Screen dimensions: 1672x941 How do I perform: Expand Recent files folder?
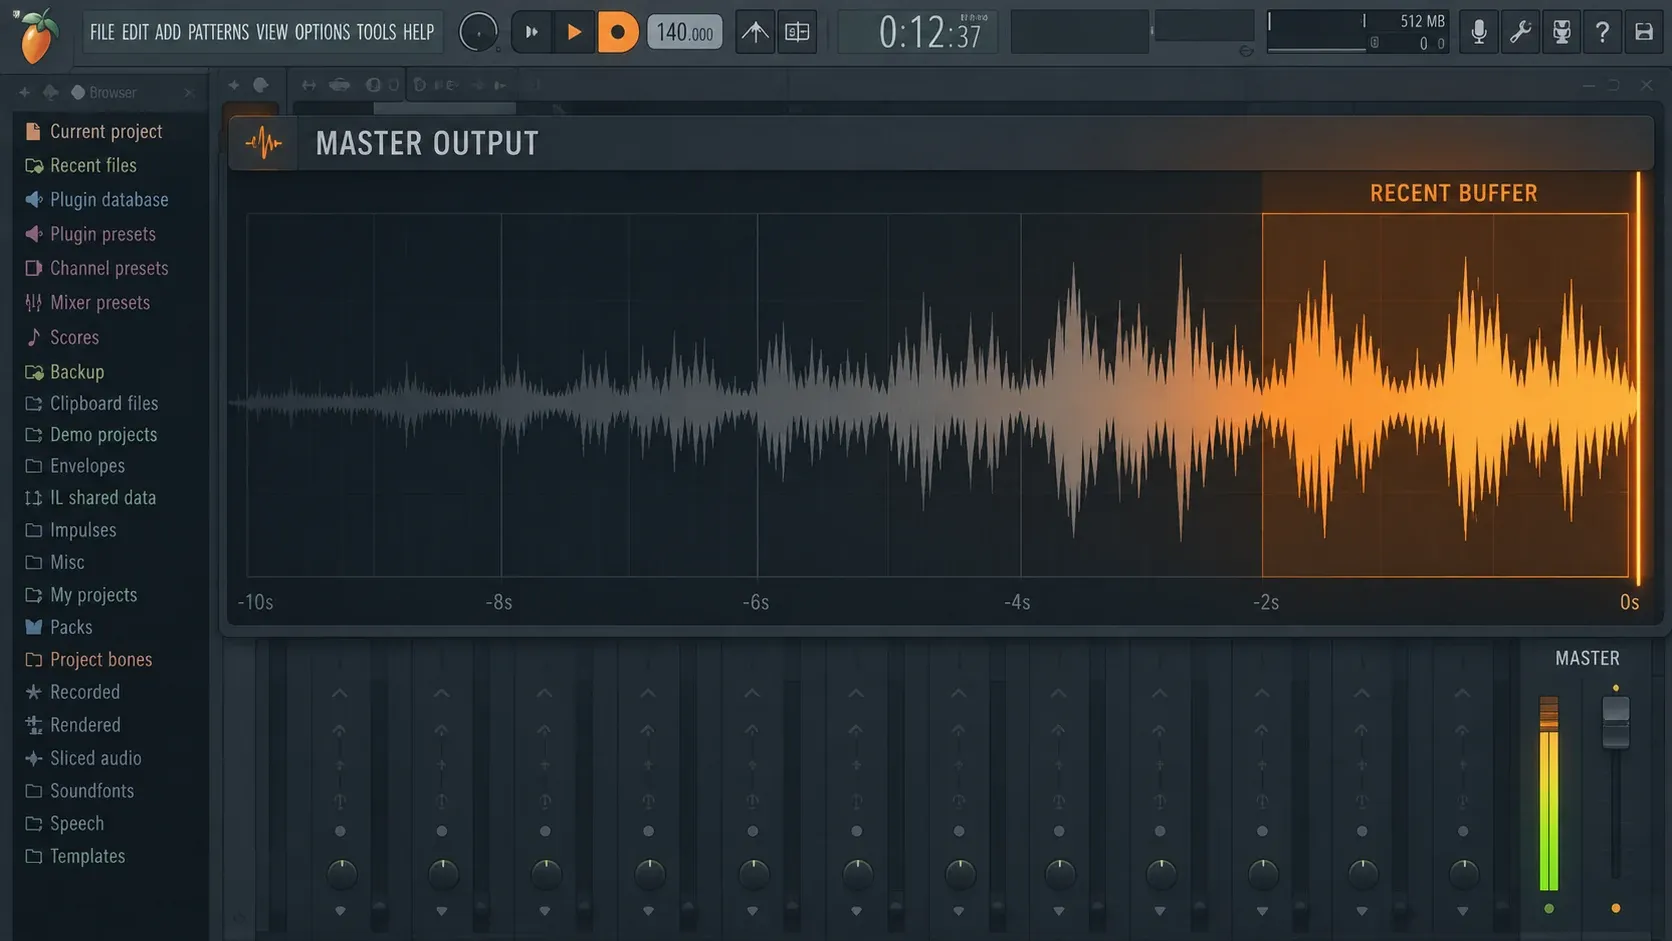pyautogui.click(x=81, y=165)
